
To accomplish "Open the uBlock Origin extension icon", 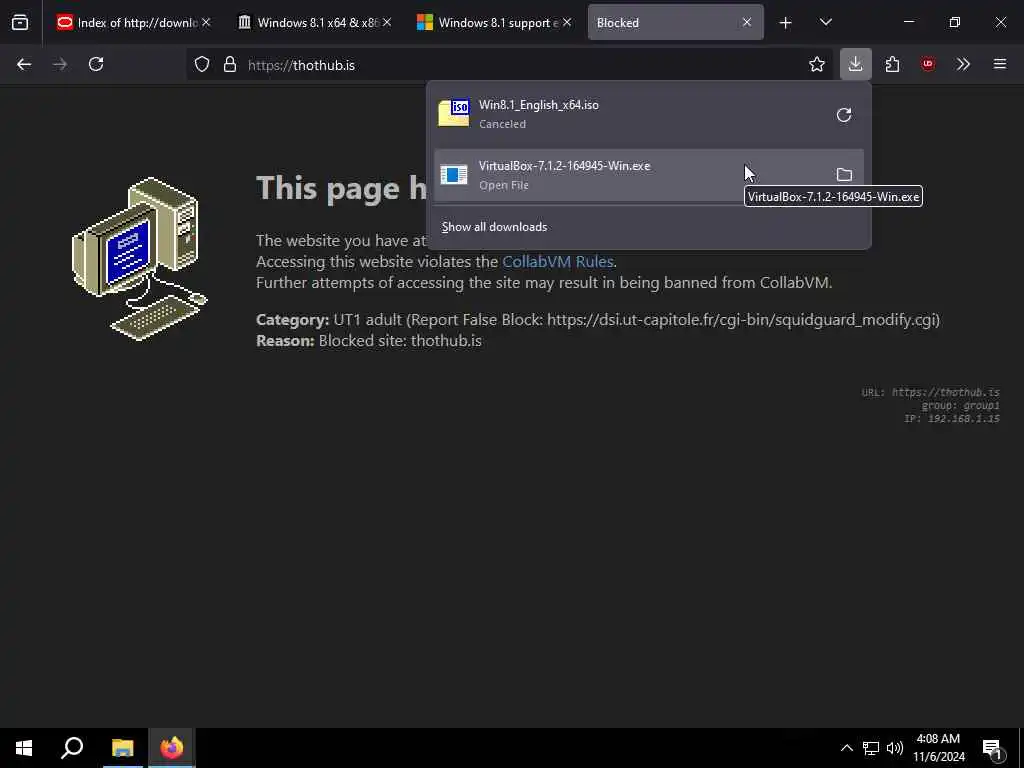I will (927, 64).
